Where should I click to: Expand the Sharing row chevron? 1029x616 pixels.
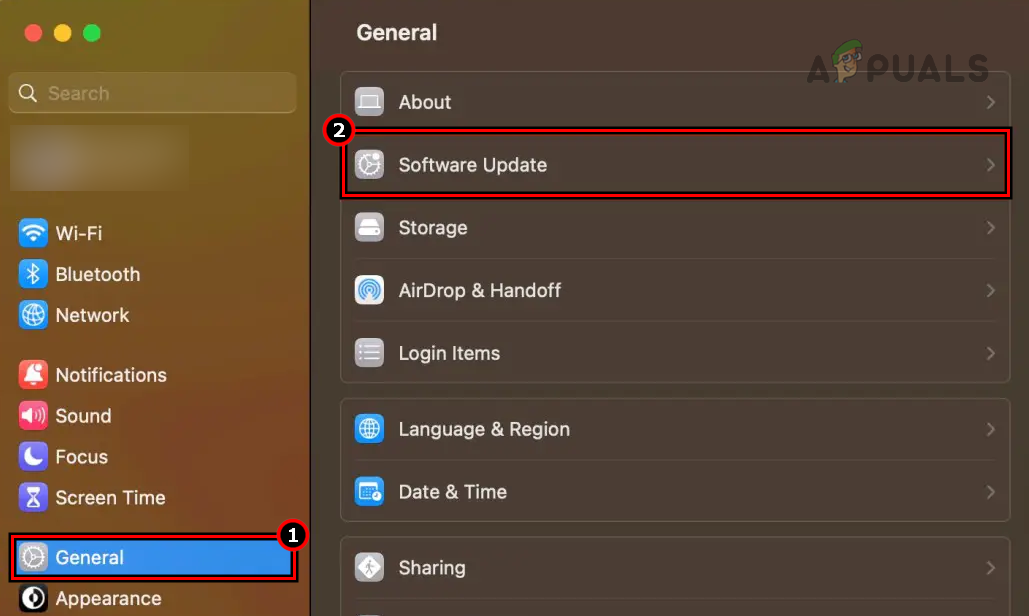coord(991,567)
